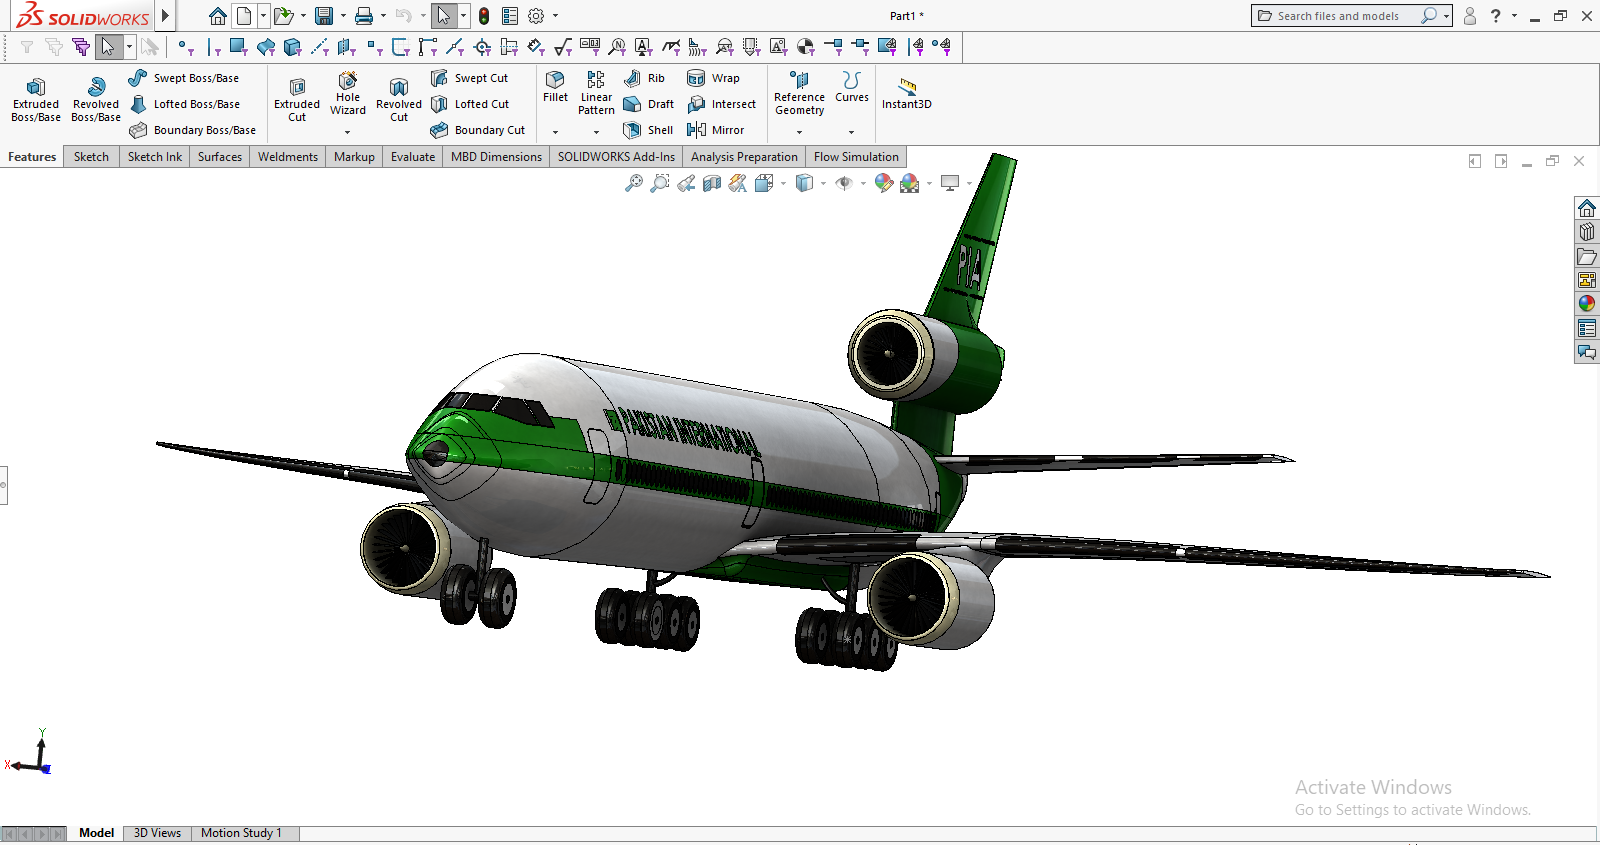1600x845 pixels.
Task: Click the View Orientation cube icon
Action: tap(764, 183)
